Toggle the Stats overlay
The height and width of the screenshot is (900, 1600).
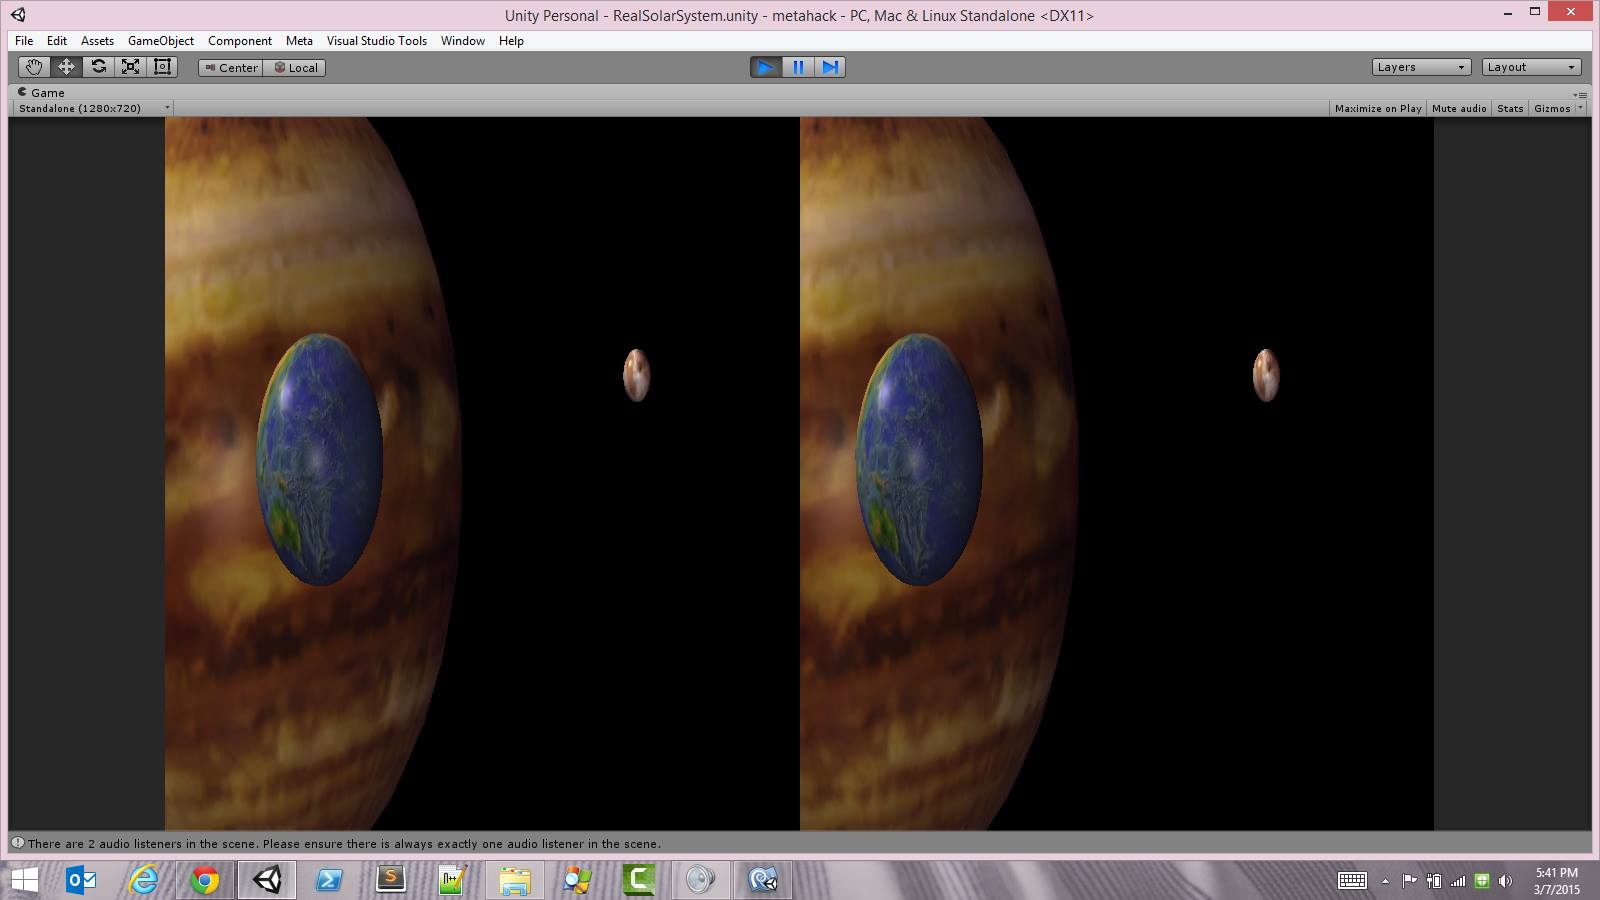click(x=1510, y=108)
